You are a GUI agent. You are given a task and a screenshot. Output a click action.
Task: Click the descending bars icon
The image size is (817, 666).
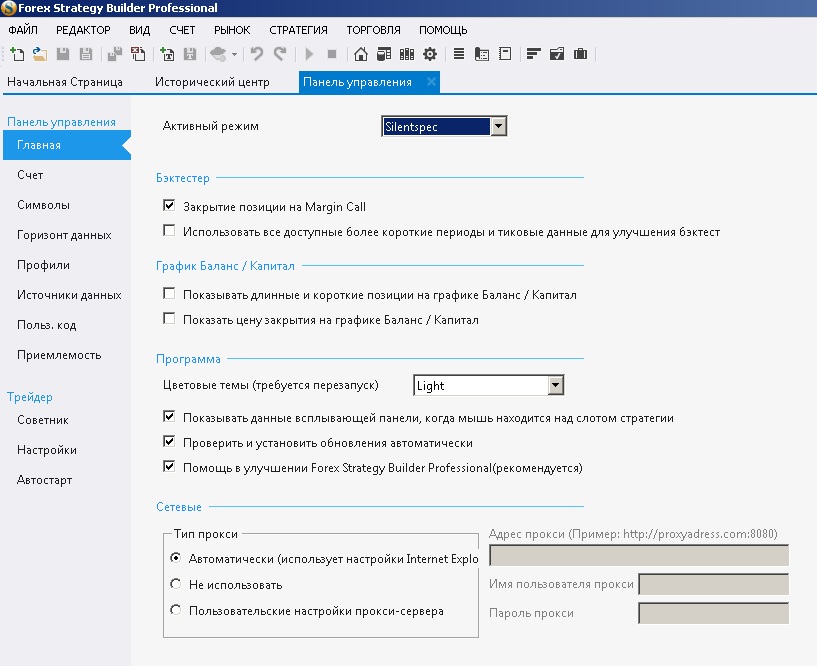tap(534, 54)
